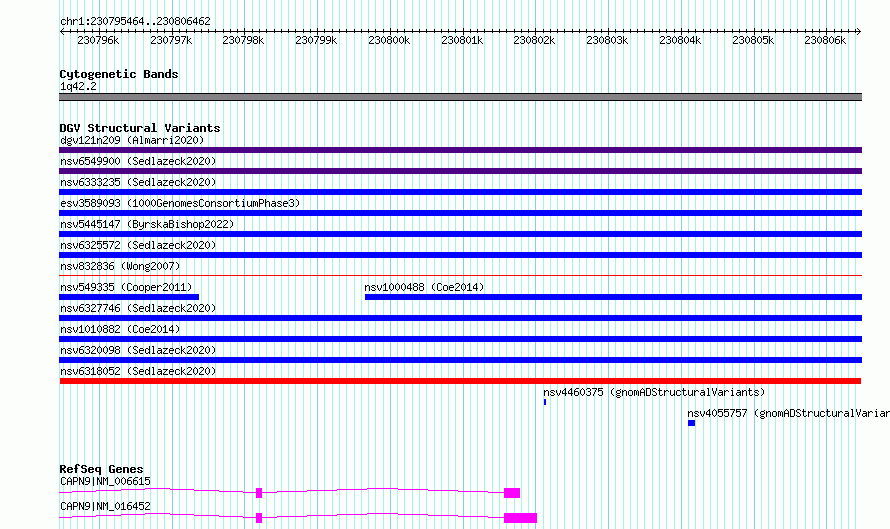The width and height of the screenshot is (890, 529).
Task: Click the right arrow end of ruler
Action: 858,31
